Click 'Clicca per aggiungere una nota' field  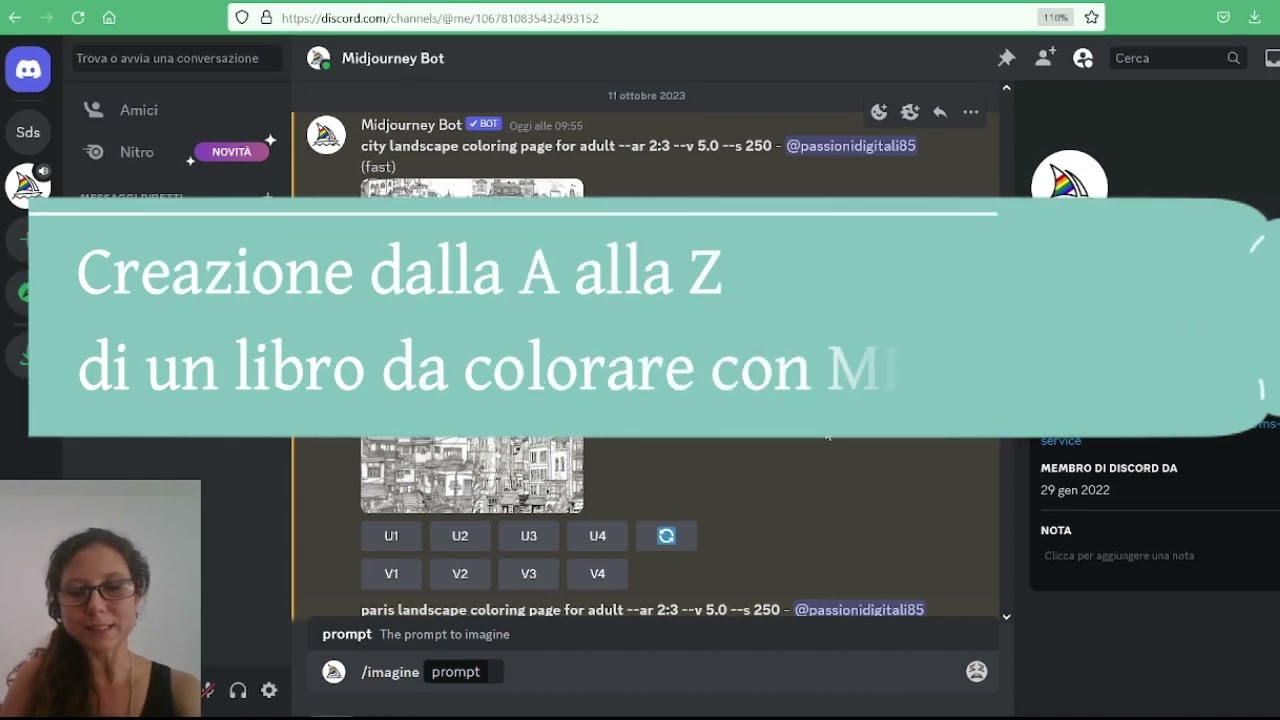point(1119,556)
